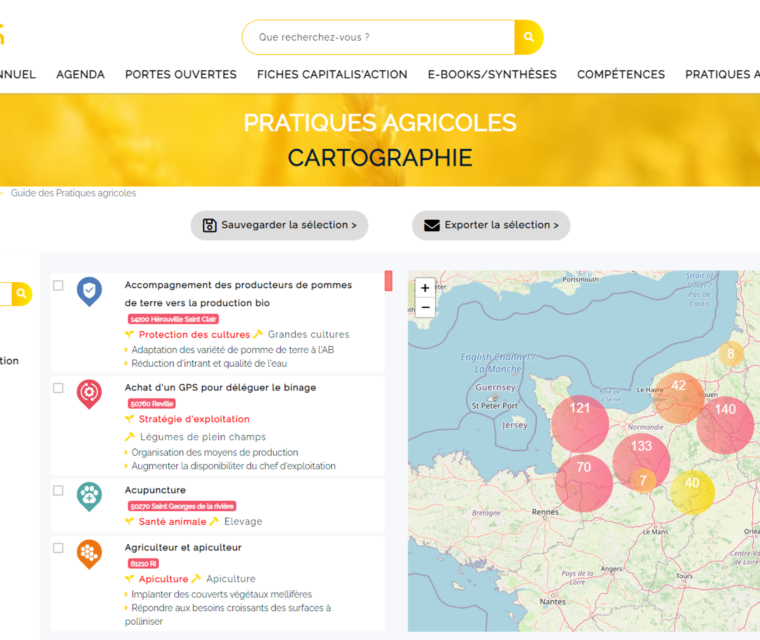This screenshot has height=640, width=760.
Task: Focus the 'Que recherchez-vous ?' search field
Action: [x=380, y=38]
